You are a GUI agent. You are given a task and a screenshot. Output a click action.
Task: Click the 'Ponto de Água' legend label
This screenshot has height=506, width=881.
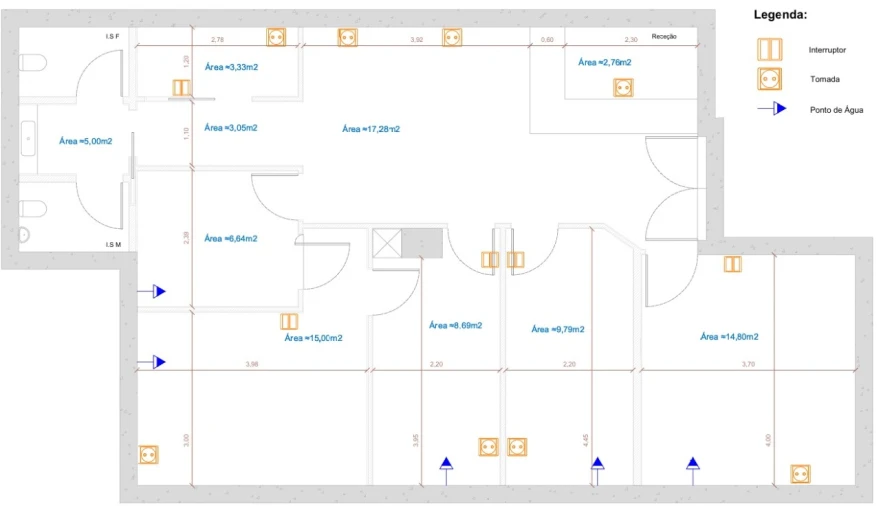coord(836,110)
